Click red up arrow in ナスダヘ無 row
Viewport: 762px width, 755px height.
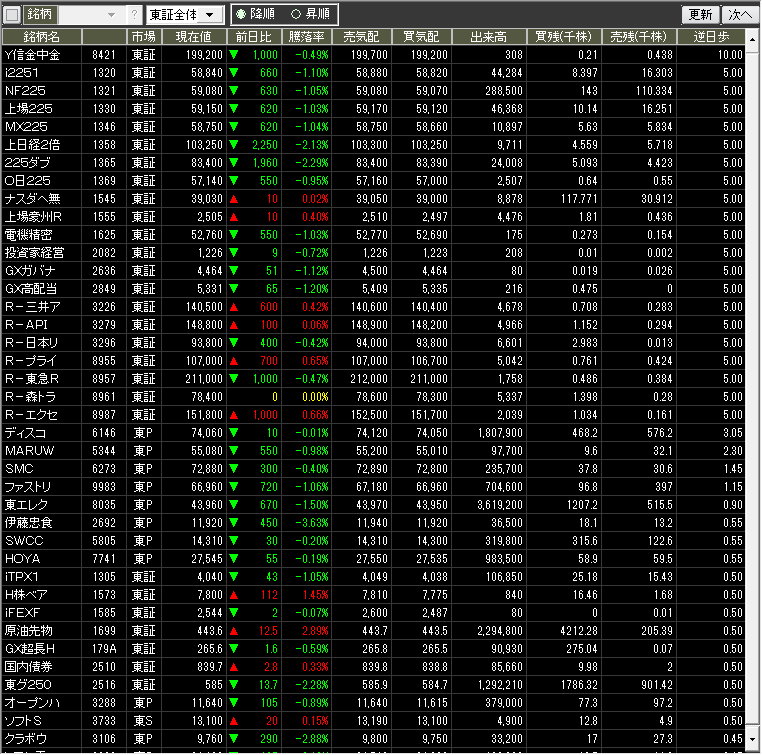(x=234, y=198)
